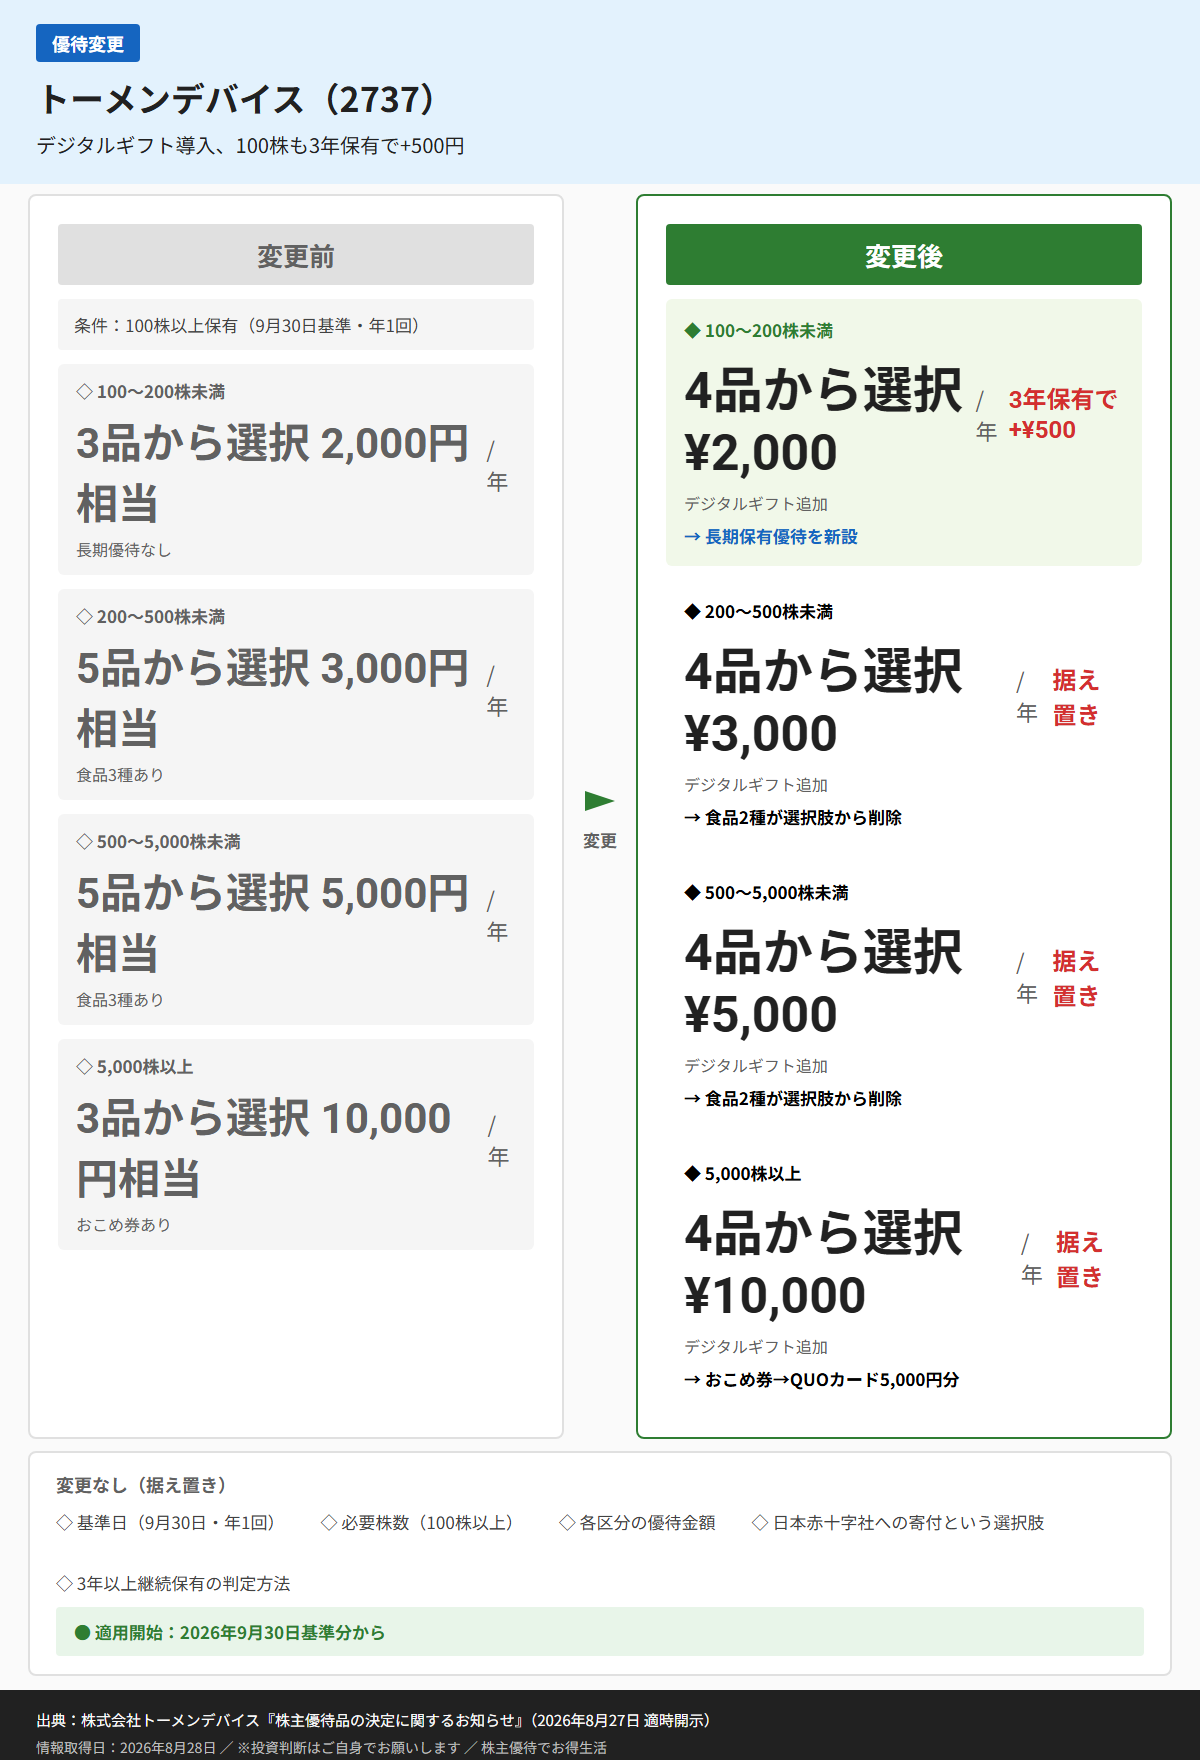Click the 長期優待なし note
This screenshot has width=1200, height=1760.
pyautogui.click(x=124, y=550)
